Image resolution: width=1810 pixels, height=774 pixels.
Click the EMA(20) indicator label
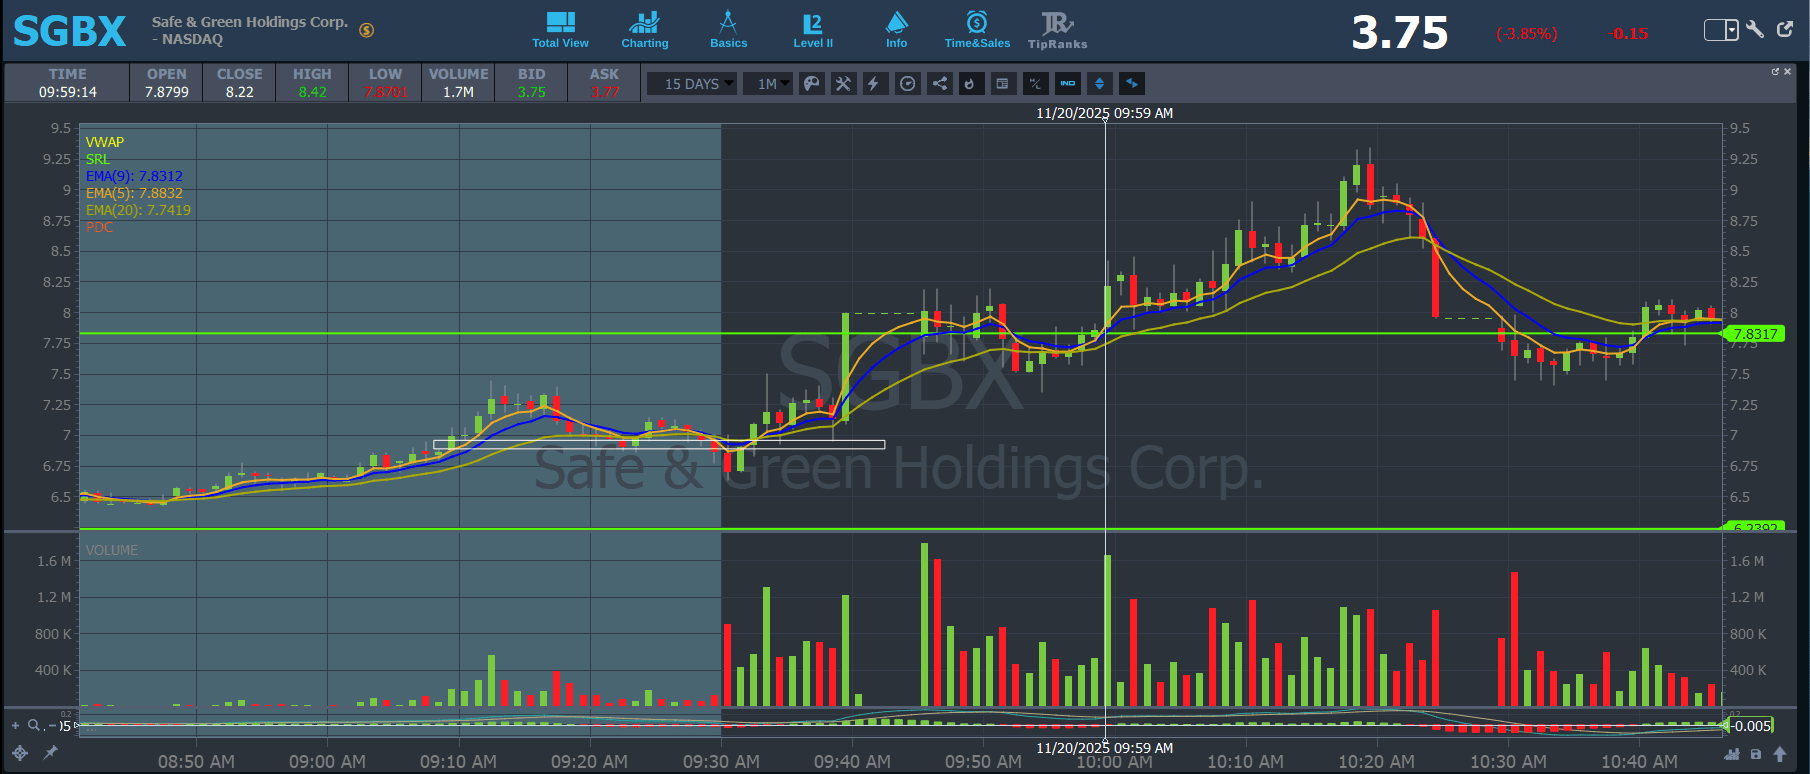(138, 210)
